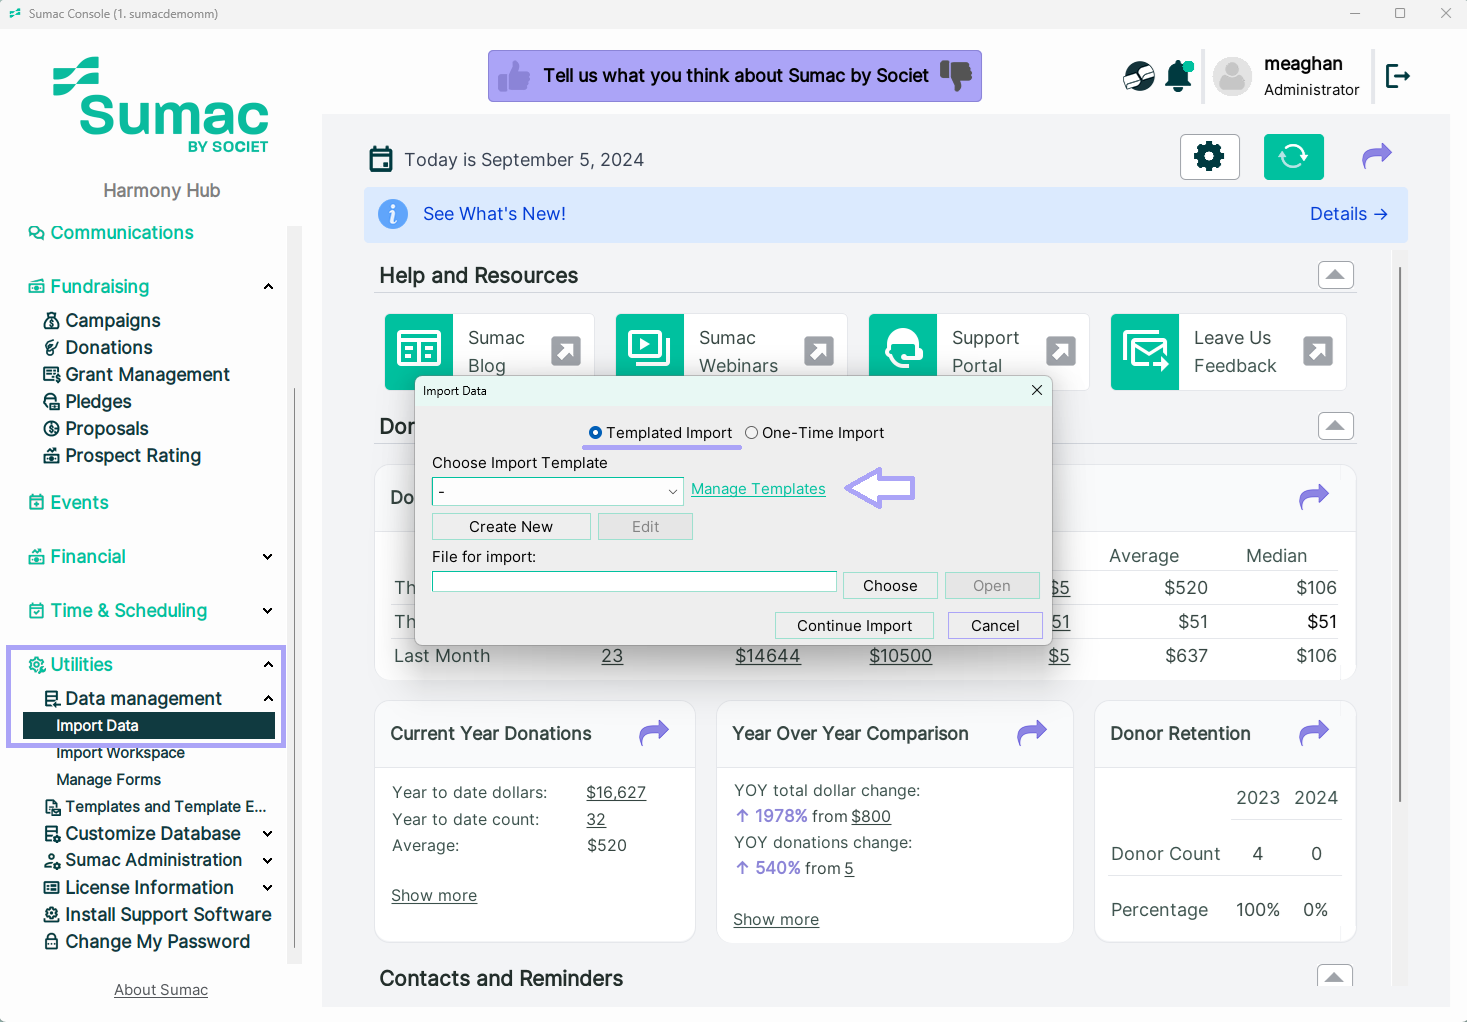Image resolution: width=1467 pixels, height=1022 pixels.
Task: Expand the Sumac Administration chevron
Action: click(268, 861)
